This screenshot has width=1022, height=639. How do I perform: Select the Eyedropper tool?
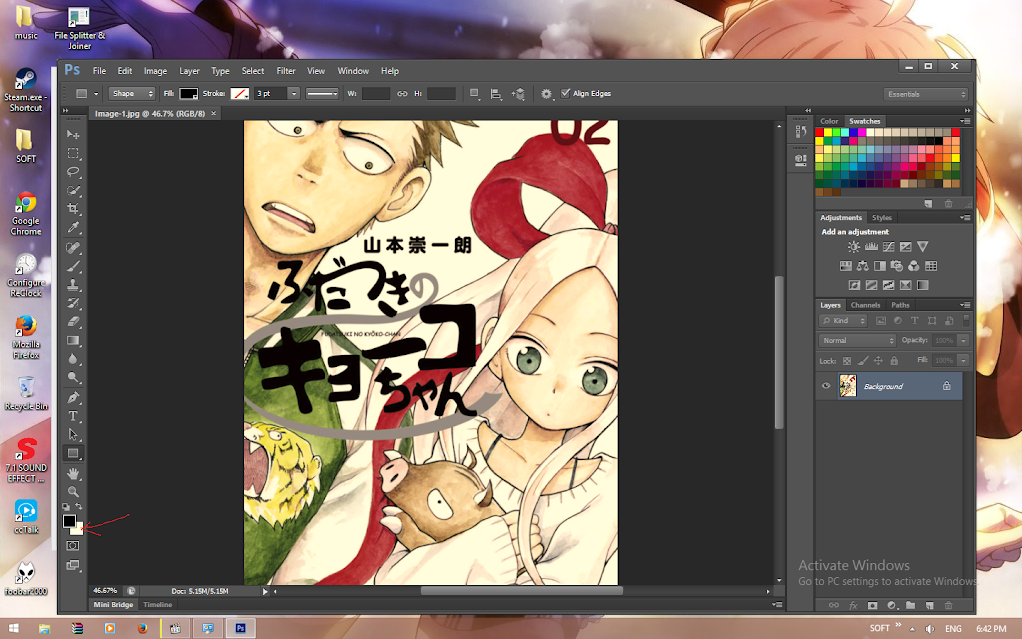pos(73,228)
